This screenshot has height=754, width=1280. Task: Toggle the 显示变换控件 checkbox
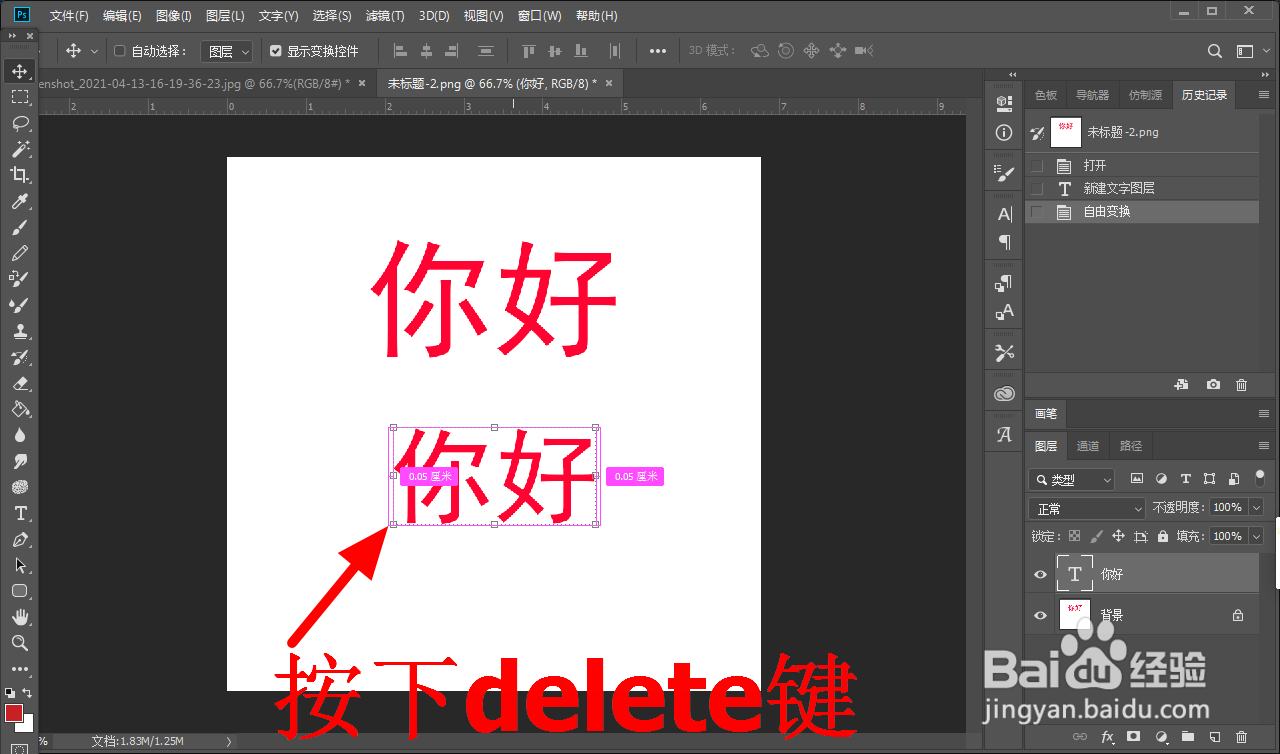pos(277,50)
